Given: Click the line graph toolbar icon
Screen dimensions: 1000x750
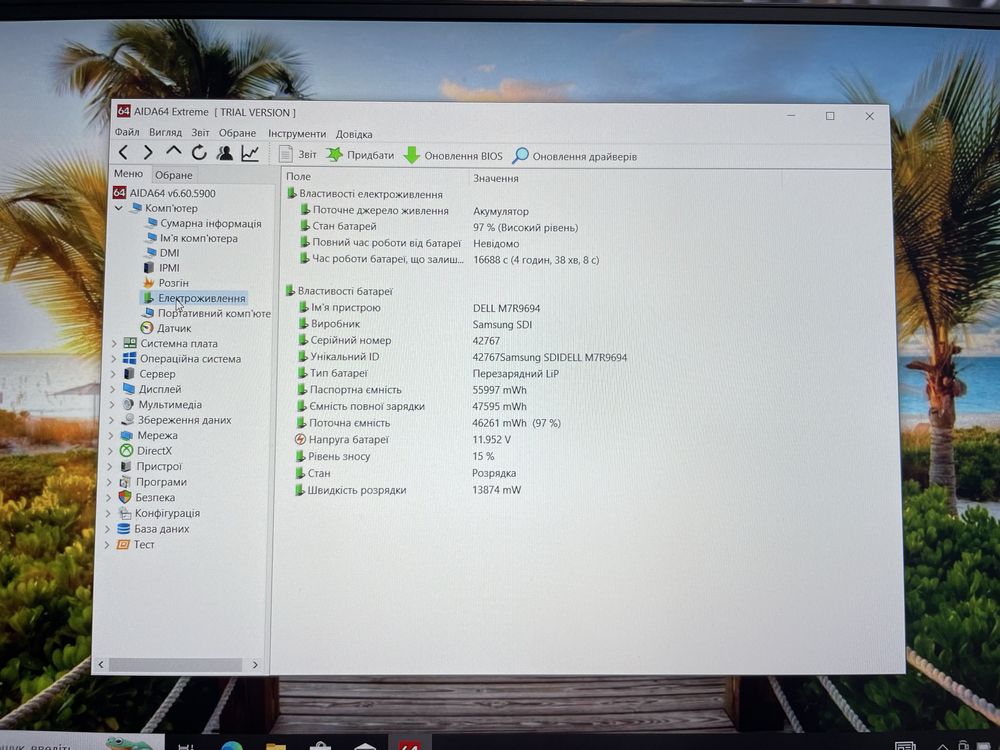Looking at the screenshot, I should (x=250, y=153).
